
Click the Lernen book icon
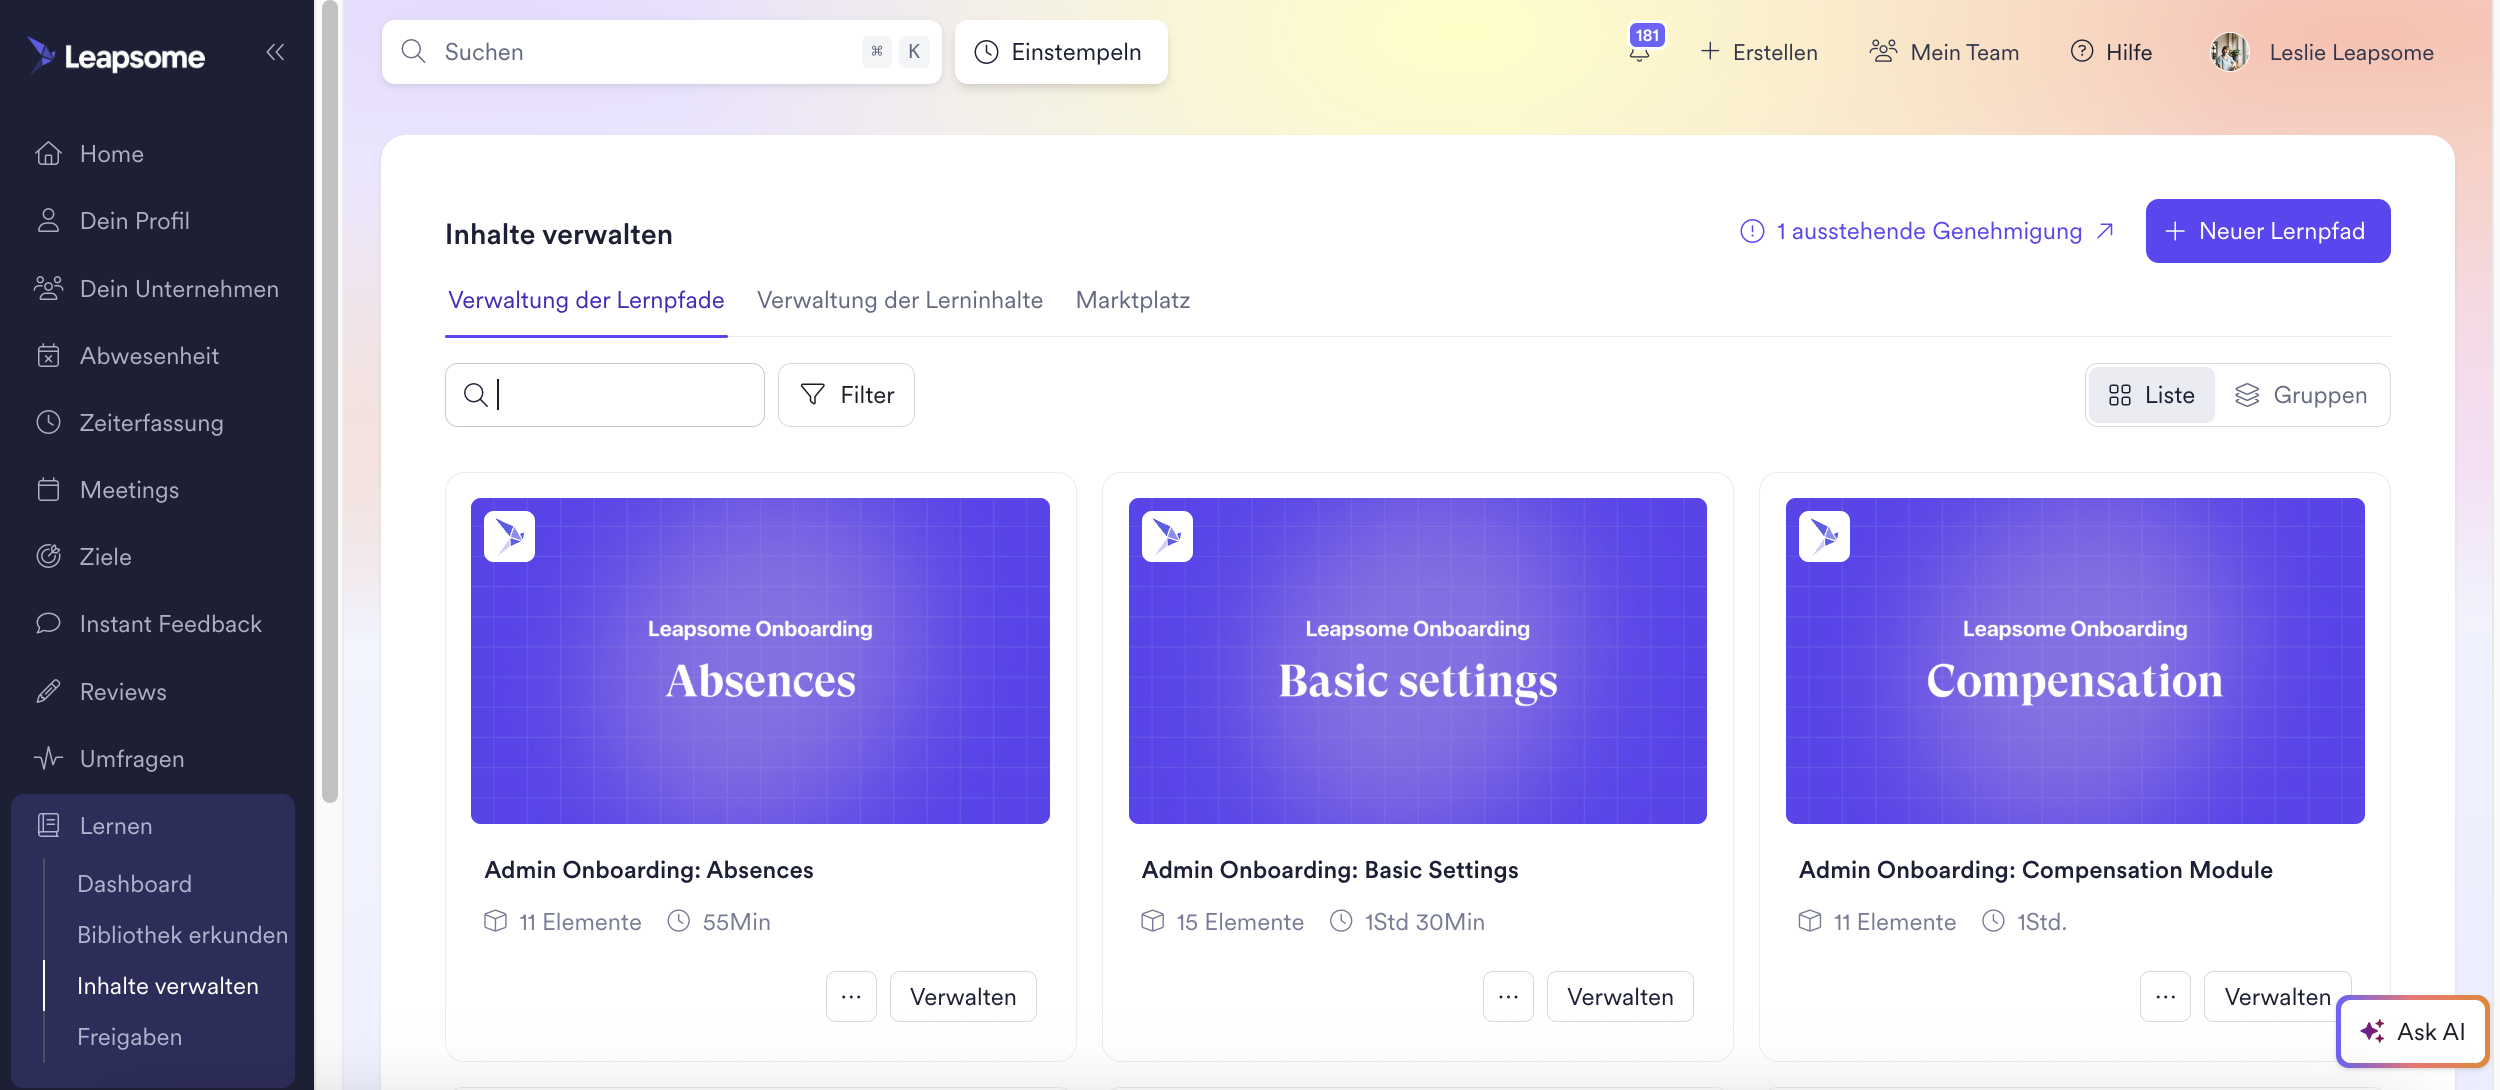click(x=48, y=825)
